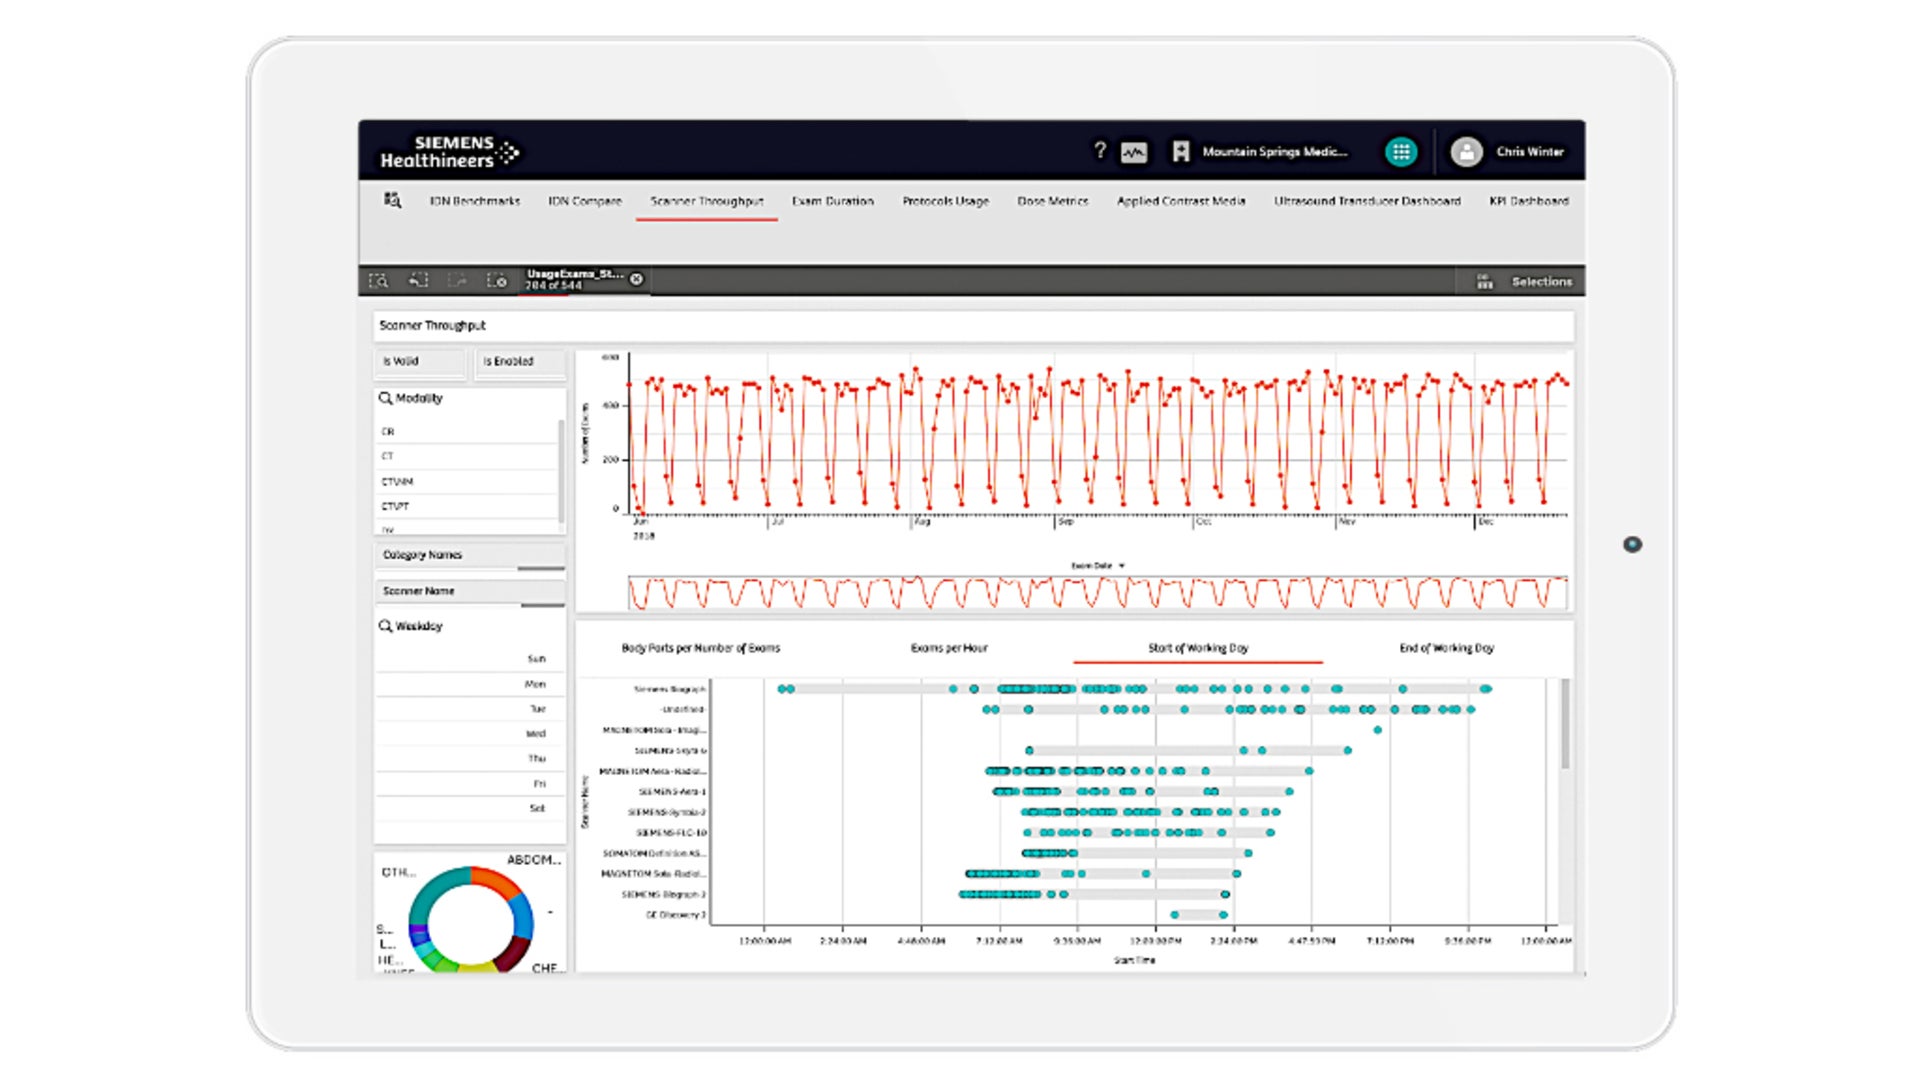Viewport: 1920px width, 1080px height.
Task: Click the date range mini chart slider
Action: point(1097,592)
